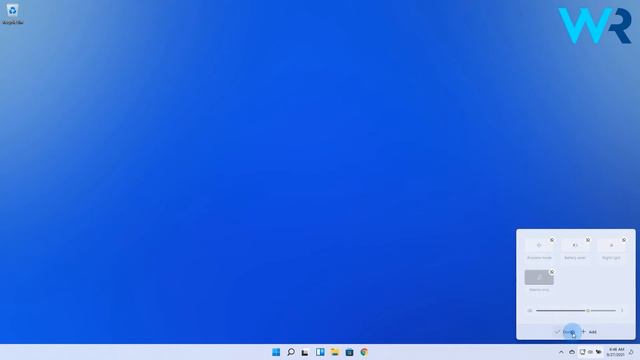Open the clock and date flyout
Viewport: 640px width, 360px height.
(616, 352)
